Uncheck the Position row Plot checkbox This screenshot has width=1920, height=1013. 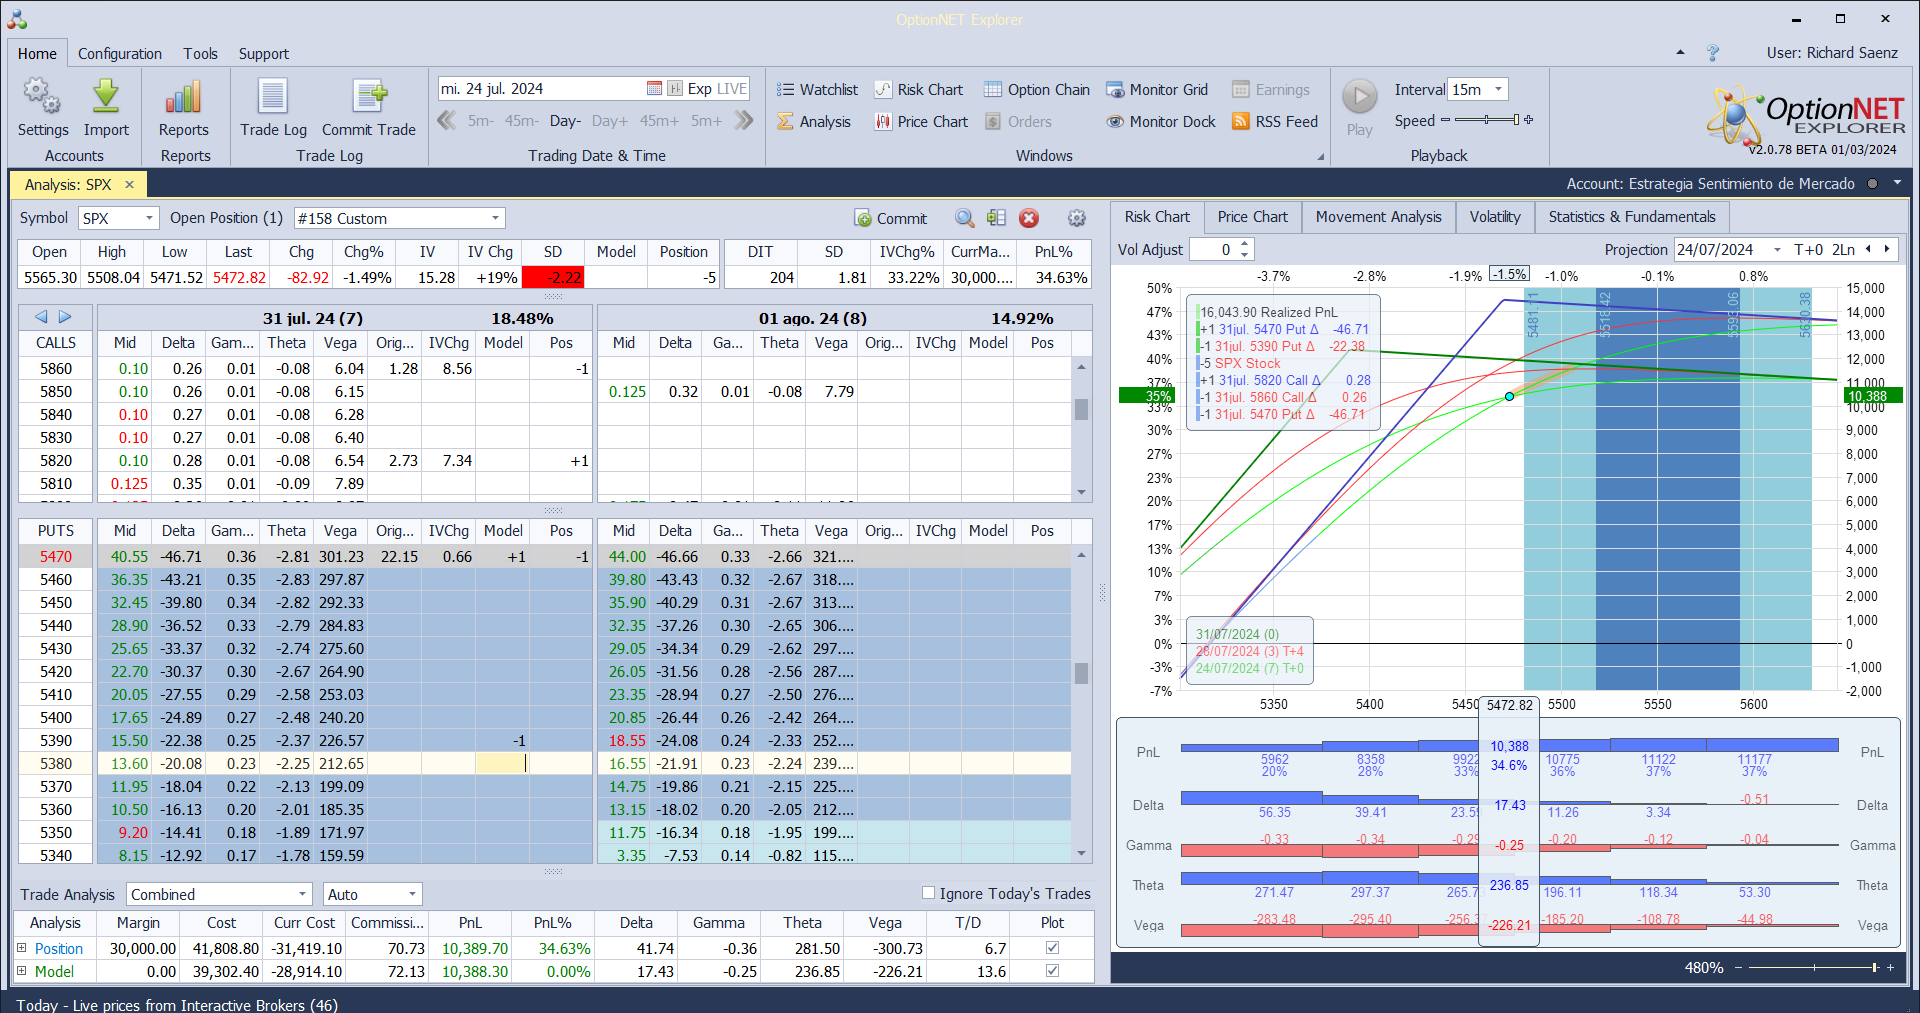(x=1052, y=948)
